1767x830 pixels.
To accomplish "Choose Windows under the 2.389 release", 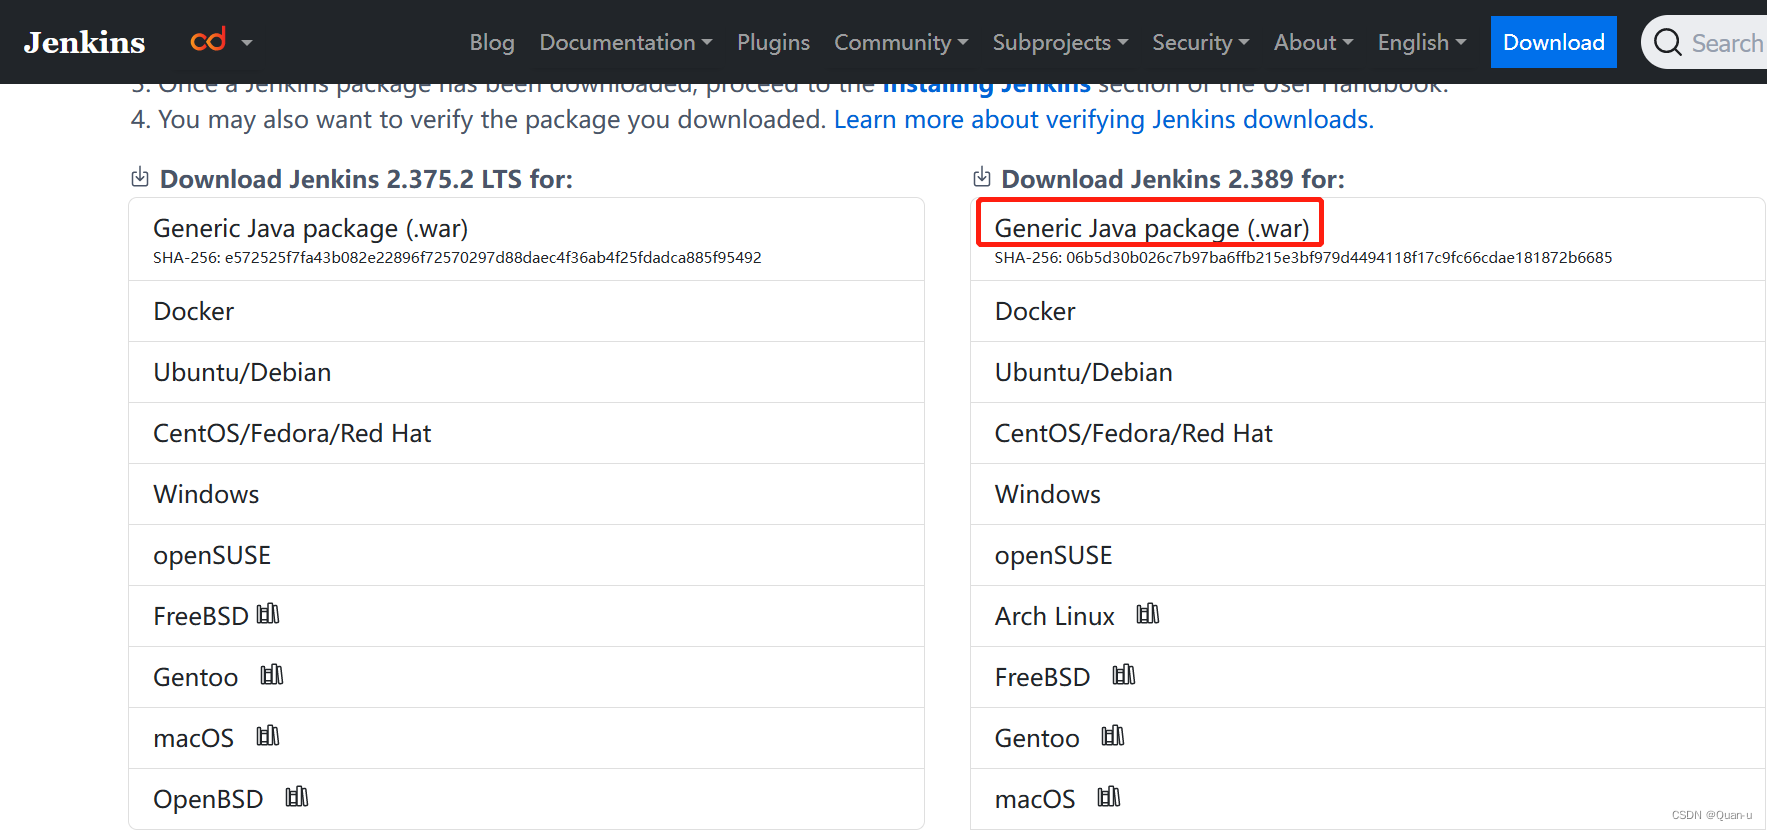I will (x=1368, y=494).
